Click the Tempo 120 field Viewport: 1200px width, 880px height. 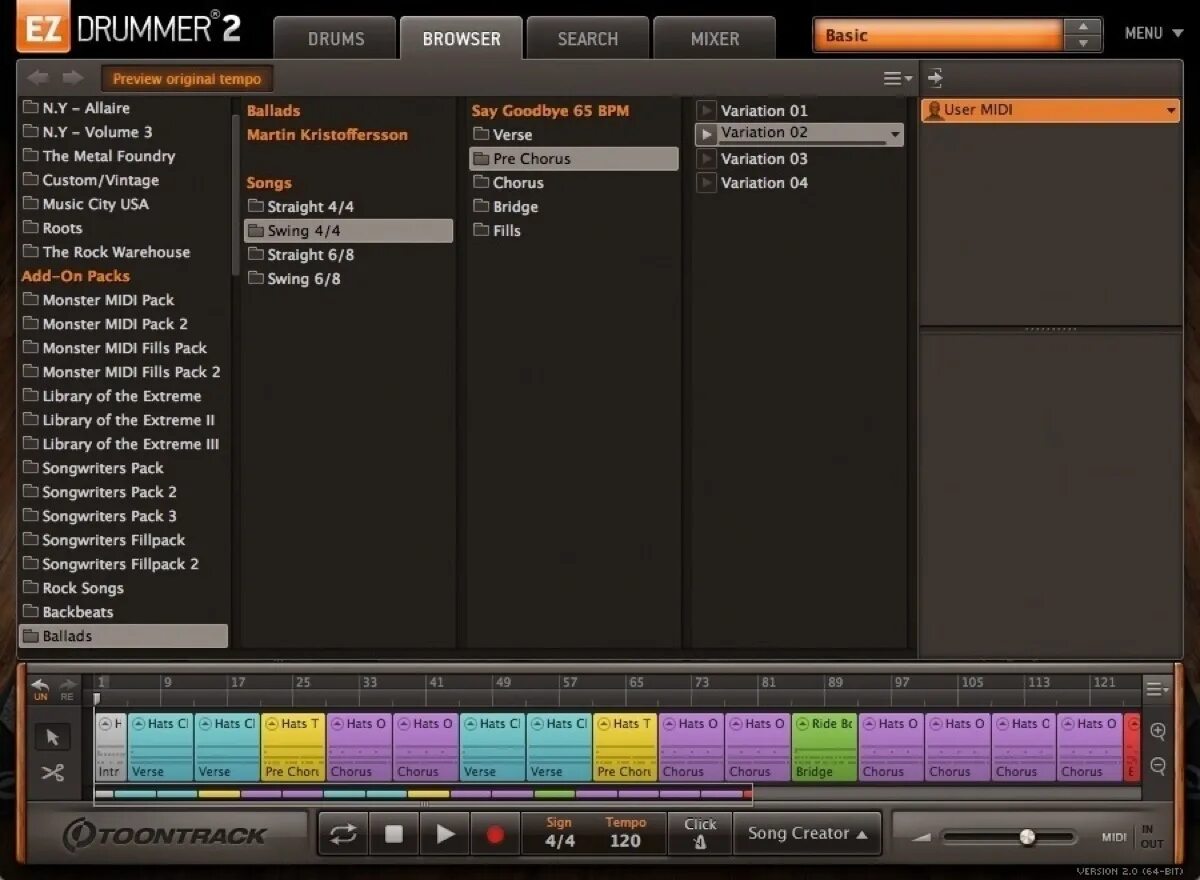625,833
